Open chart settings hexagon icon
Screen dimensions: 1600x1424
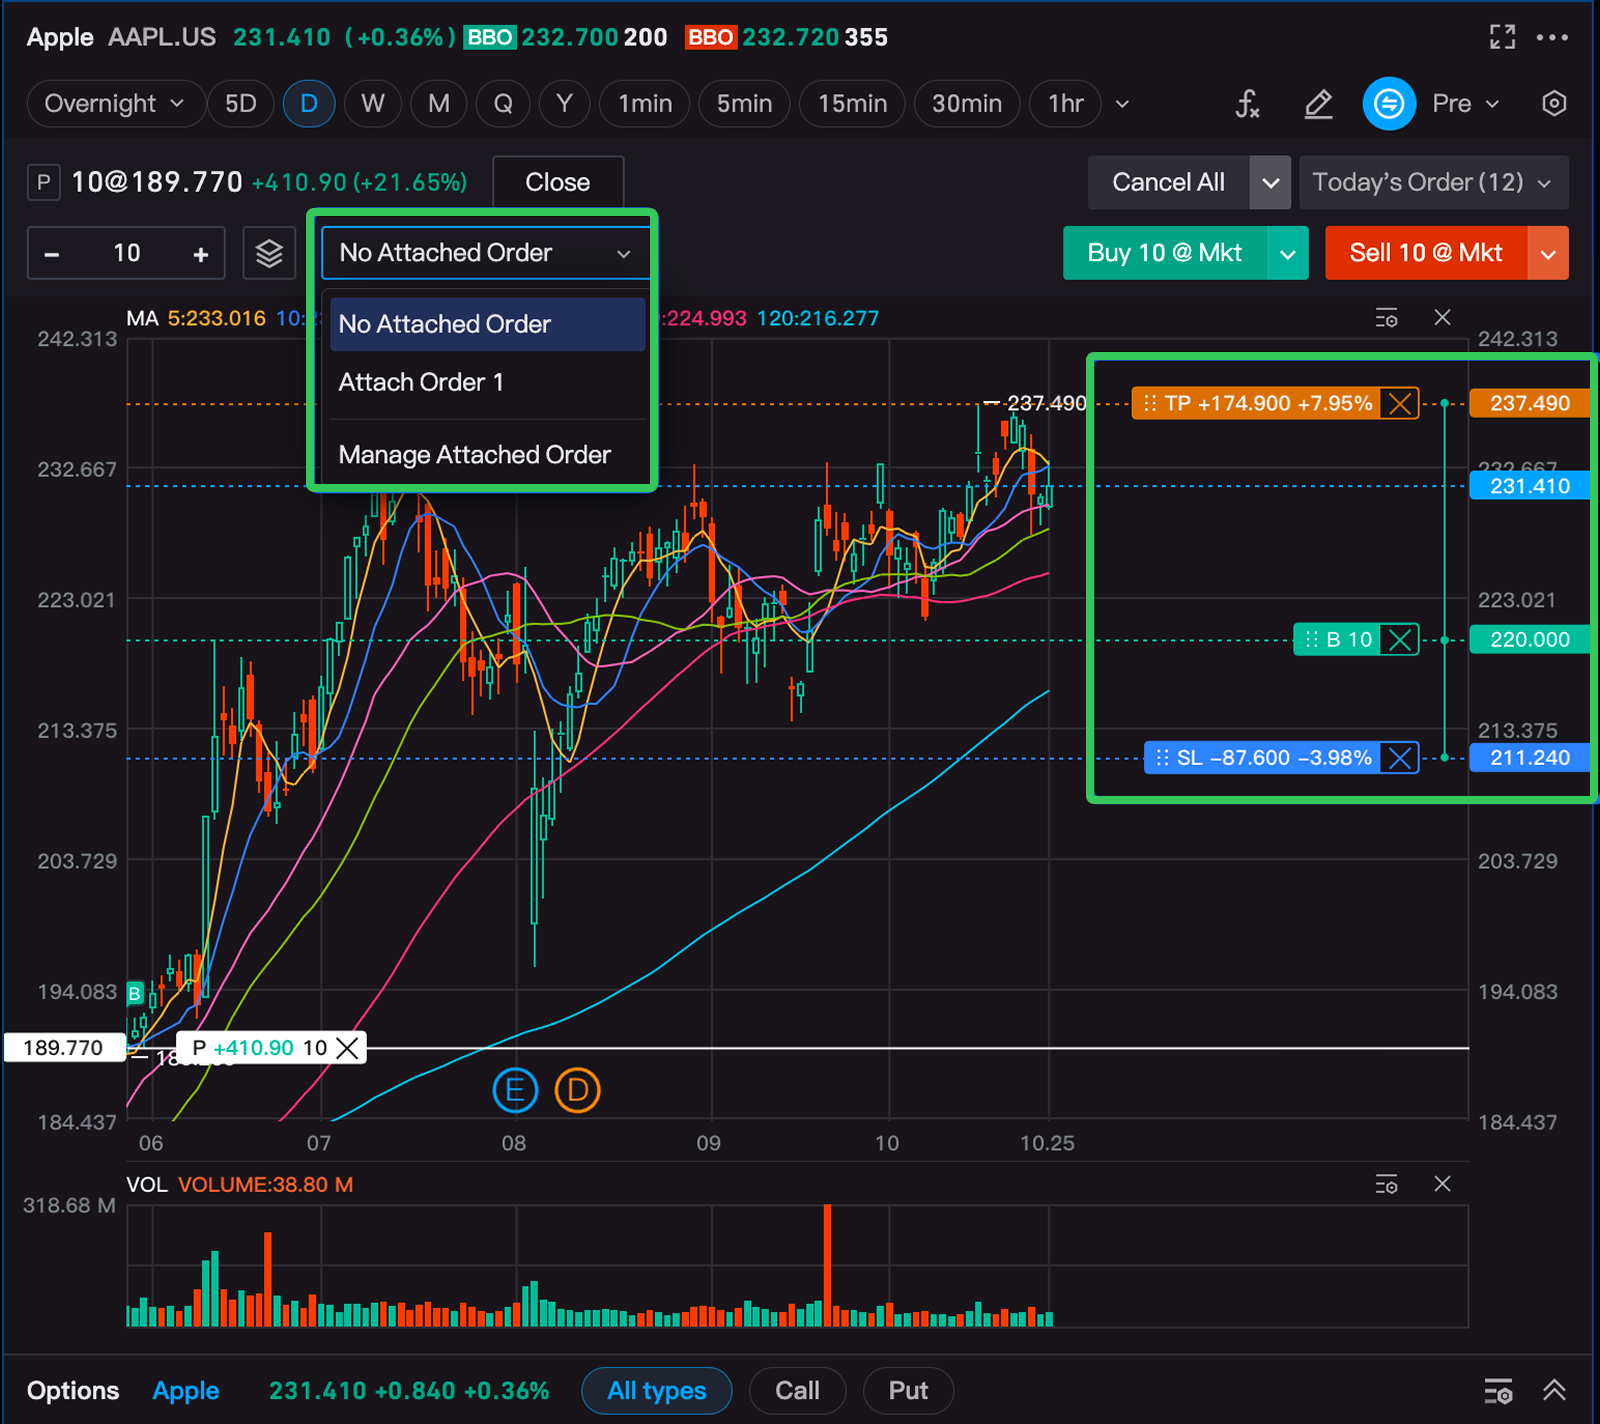pyautogui.click(x=1553, y=104)
